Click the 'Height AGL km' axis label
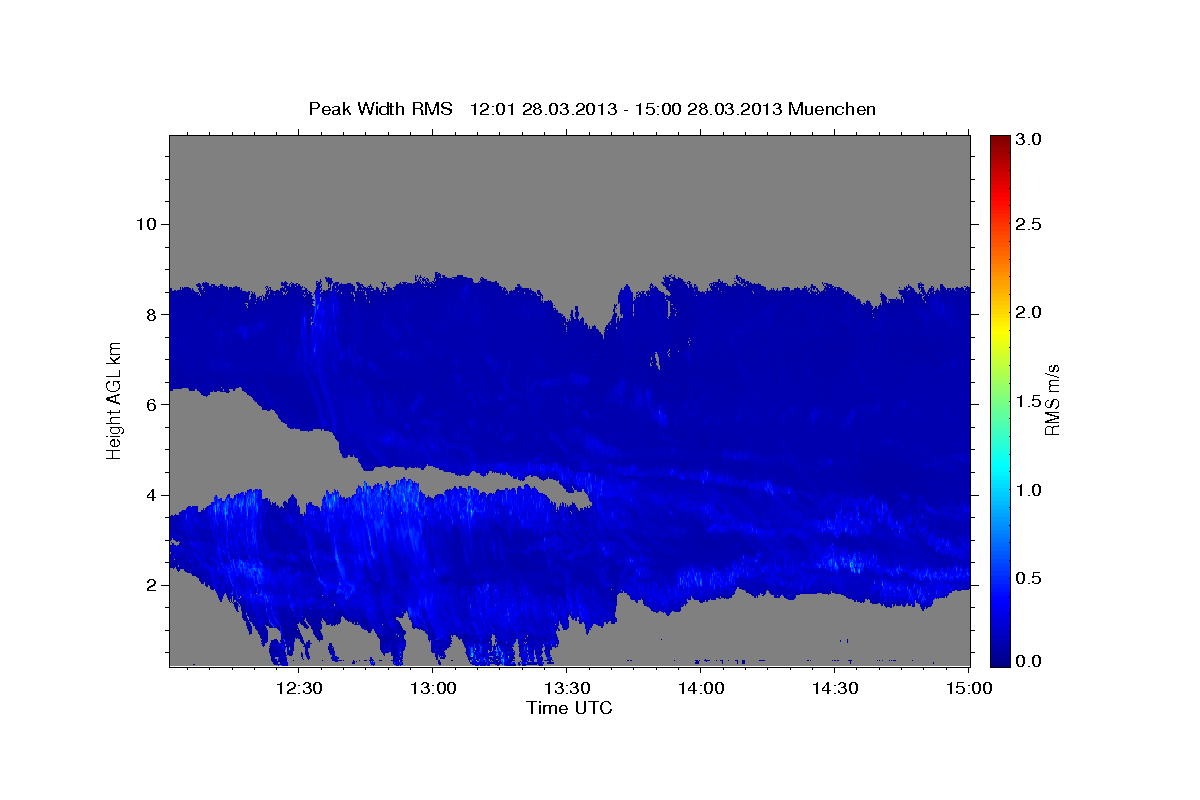The height and width of the screenshot is (800, 1200). (115, 400)
